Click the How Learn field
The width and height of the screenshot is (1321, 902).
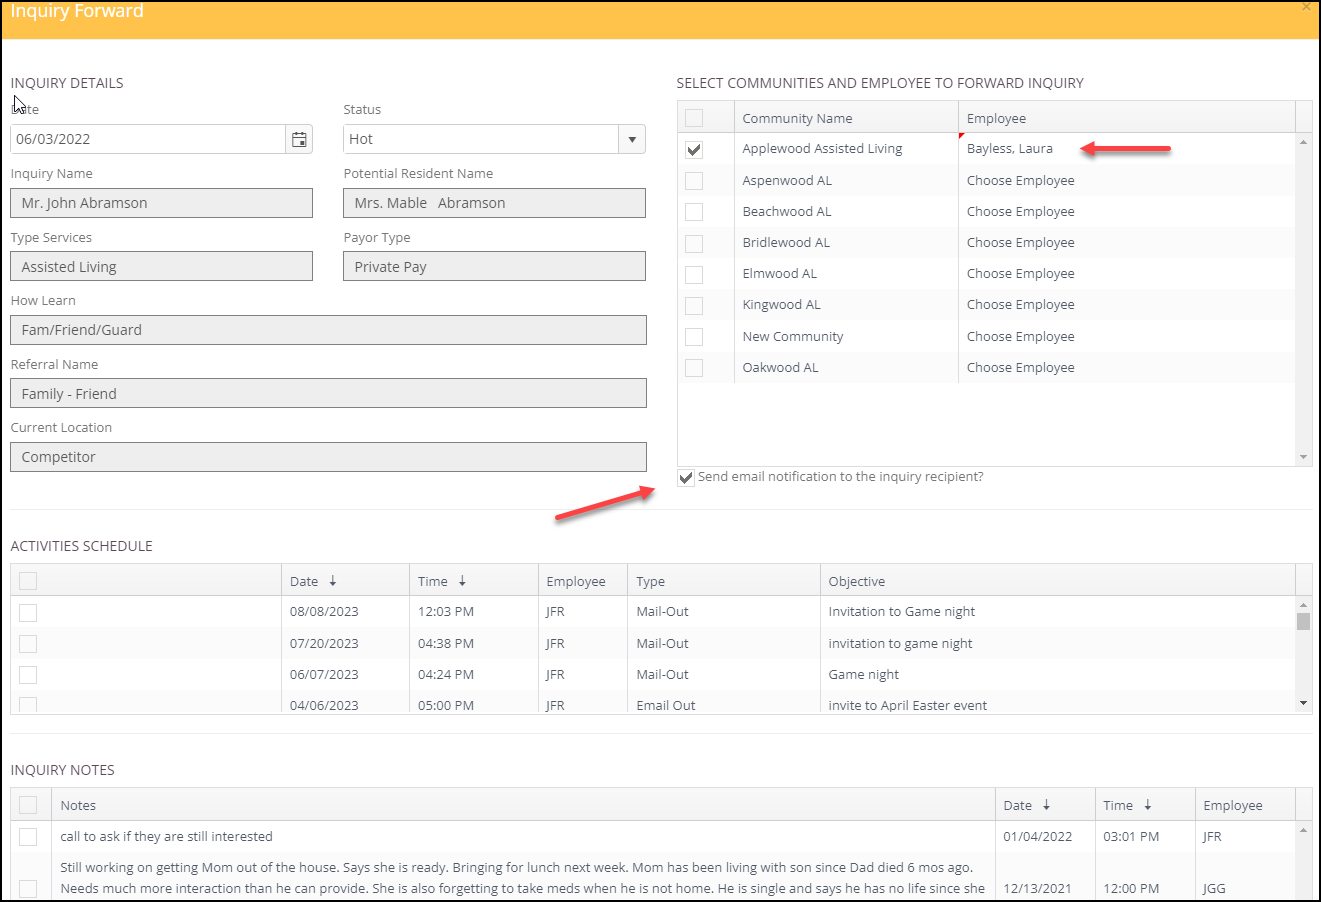pos(328,330)
